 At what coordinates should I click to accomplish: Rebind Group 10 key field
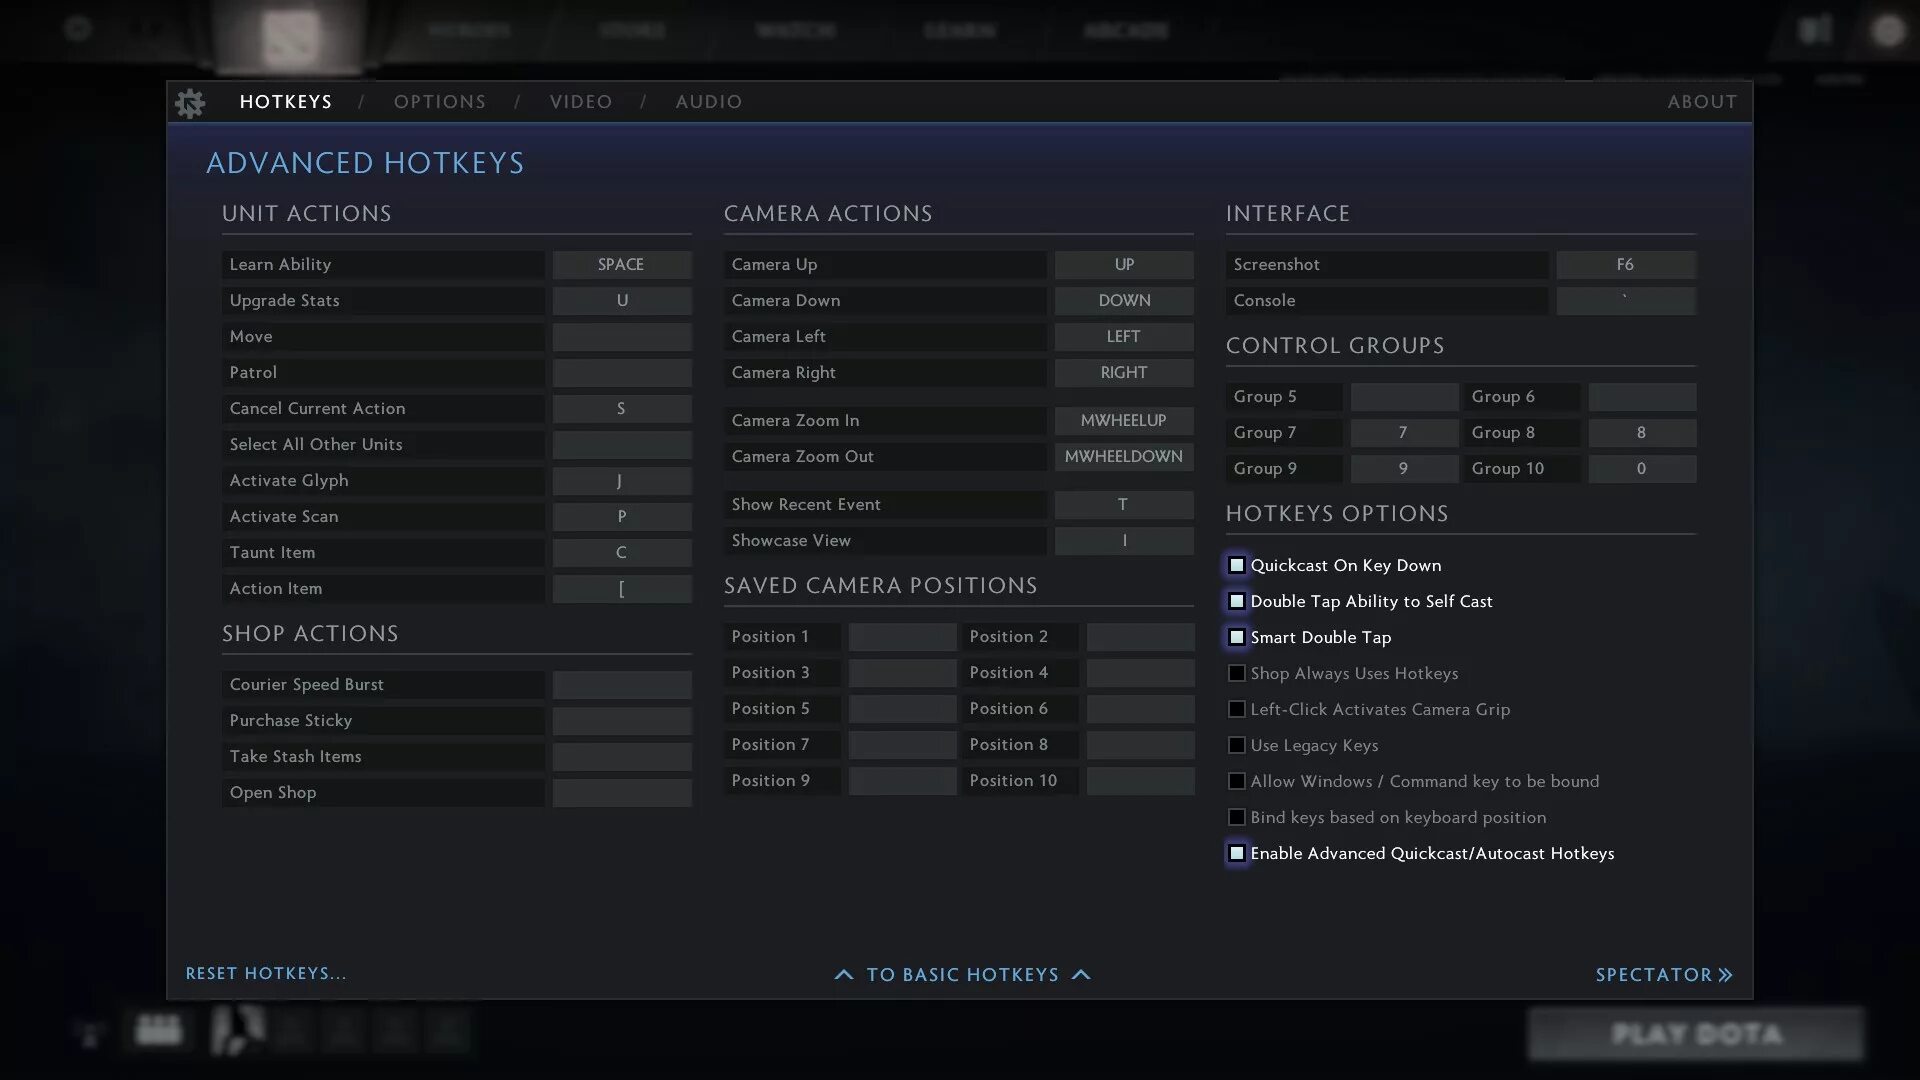click(1642, 469)
